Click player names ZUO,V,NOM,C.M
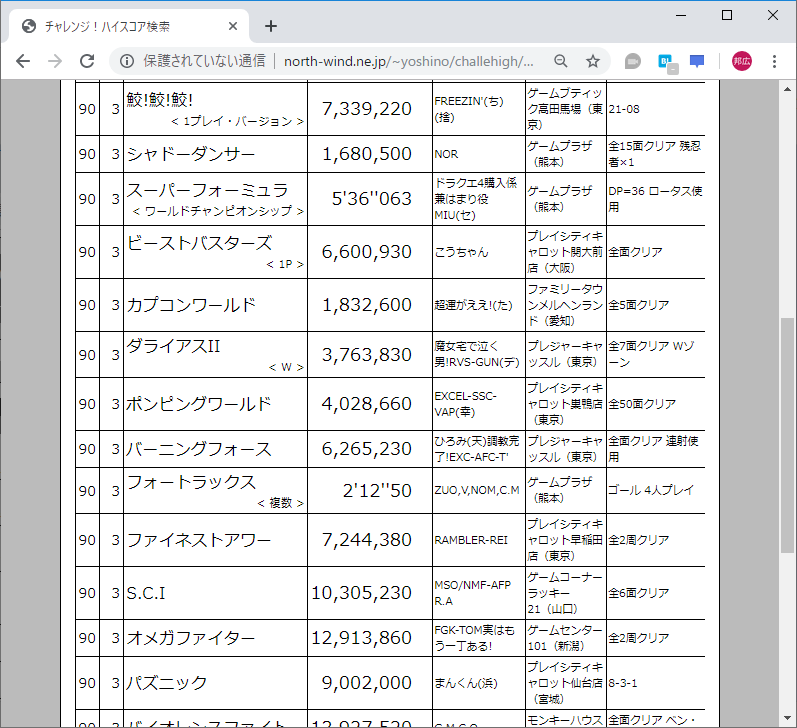797x728 pixels. coord(477,490)
